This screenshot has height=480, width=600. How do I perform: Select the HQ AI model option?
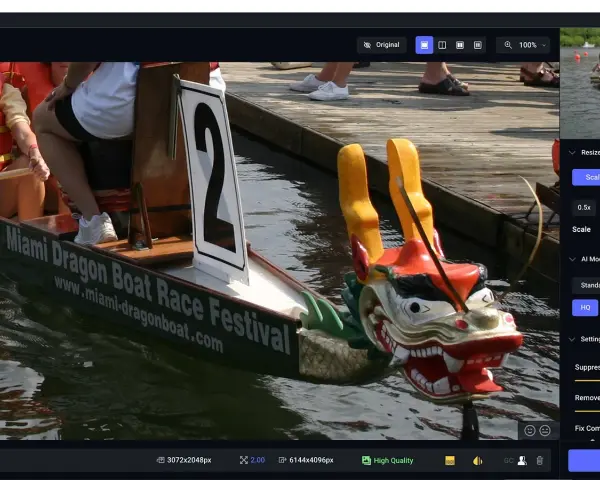(x=585, y=308)
